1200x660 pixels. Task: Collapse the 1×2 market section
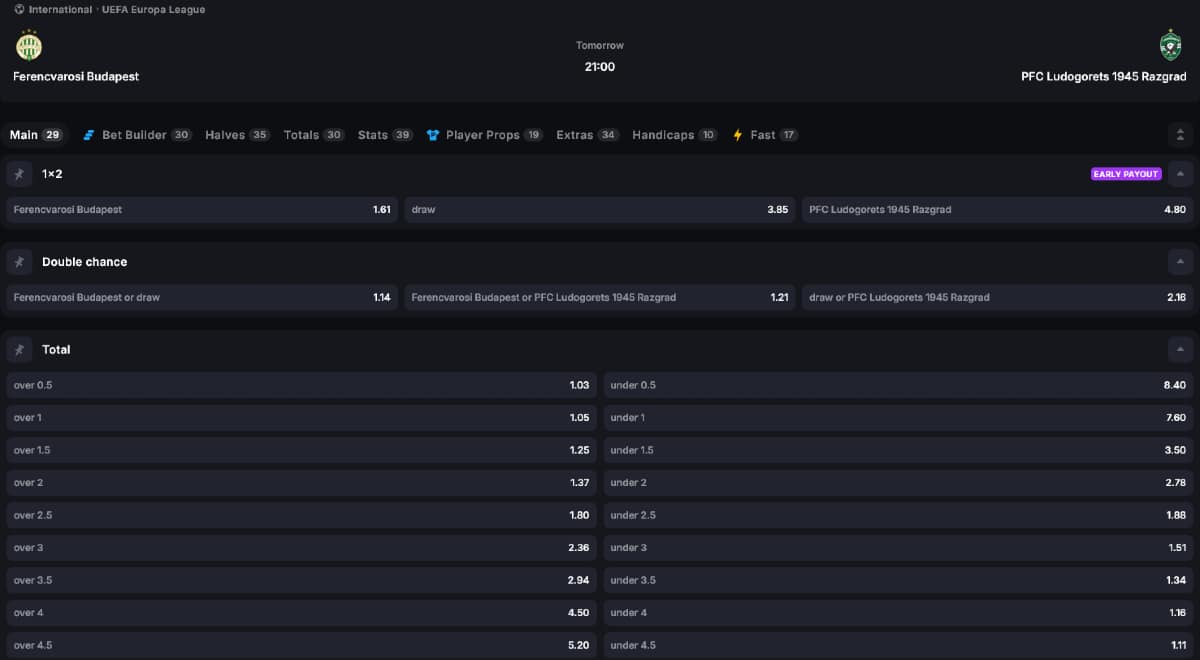point(1180,174)
